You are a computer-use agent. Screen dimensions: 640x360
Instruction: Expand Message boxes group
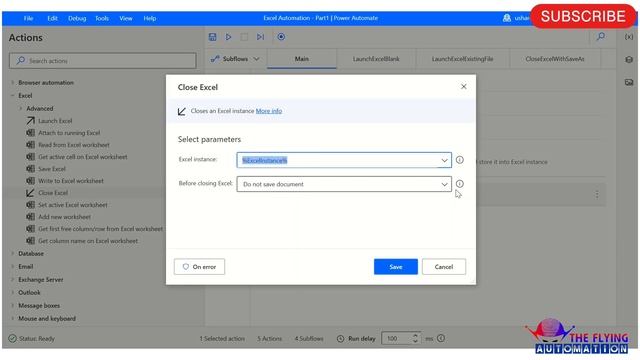(x=13, y=306)
